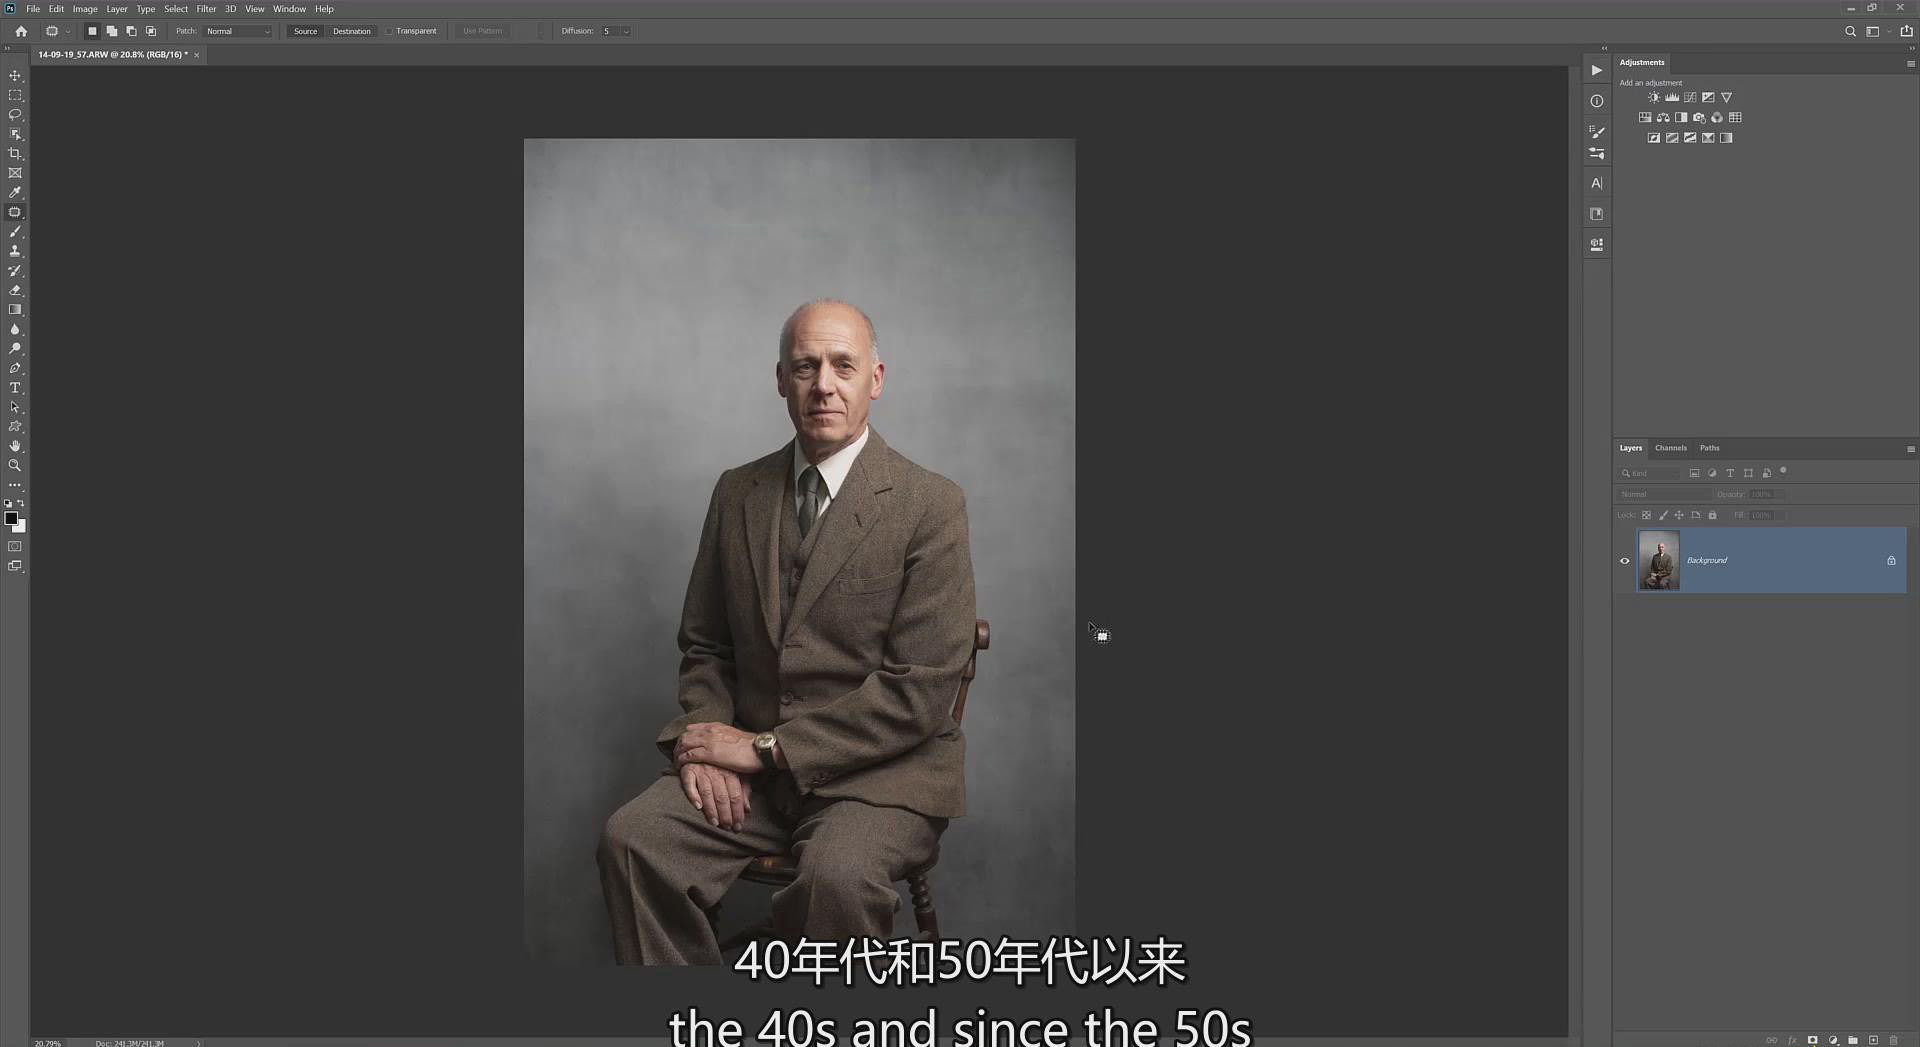Click the Source button in options bar

tap(305, 31)
